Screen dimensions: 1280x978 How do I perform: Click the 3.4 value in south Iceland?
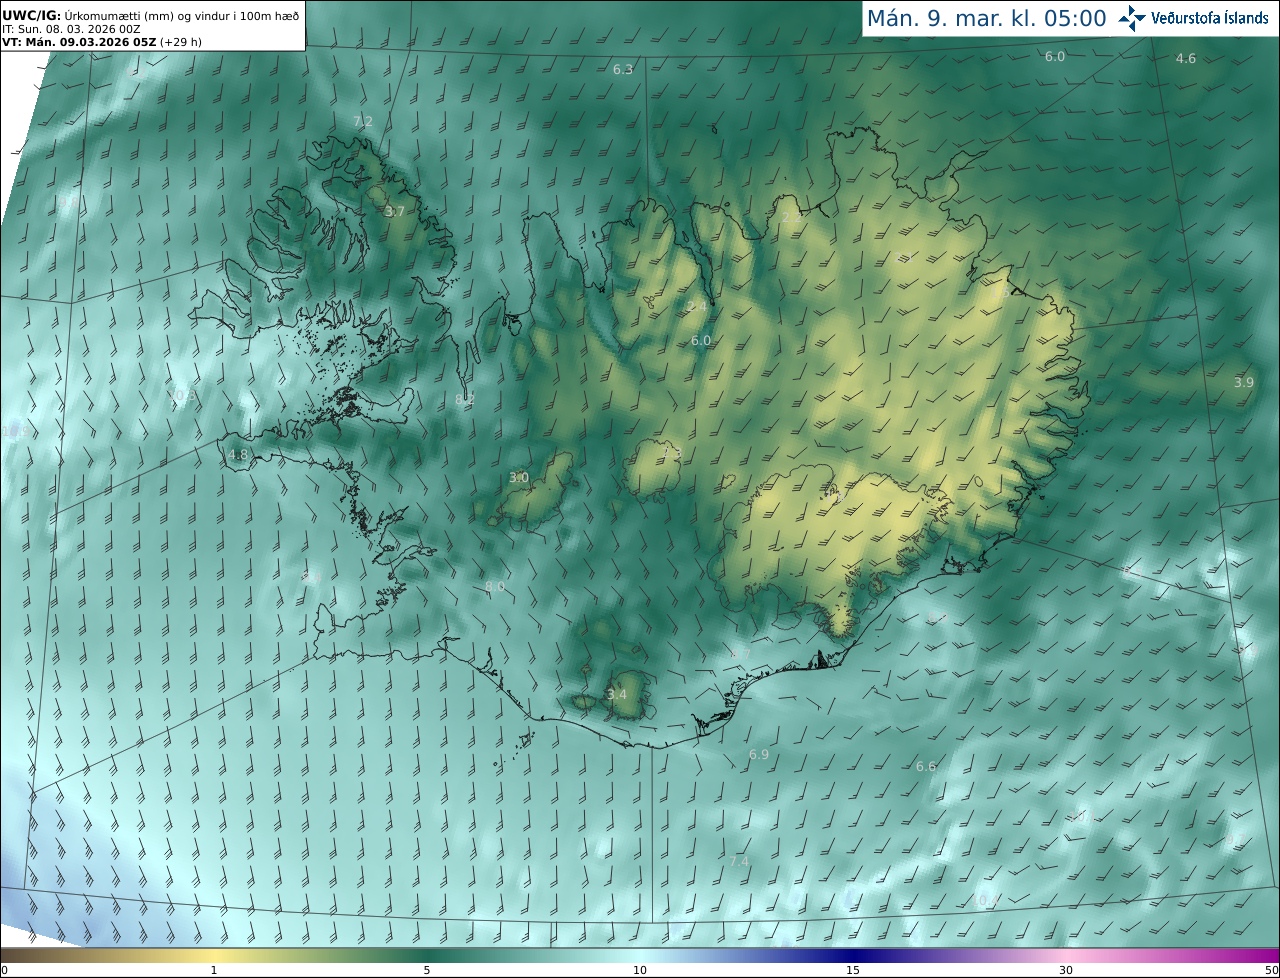point(617,694)
